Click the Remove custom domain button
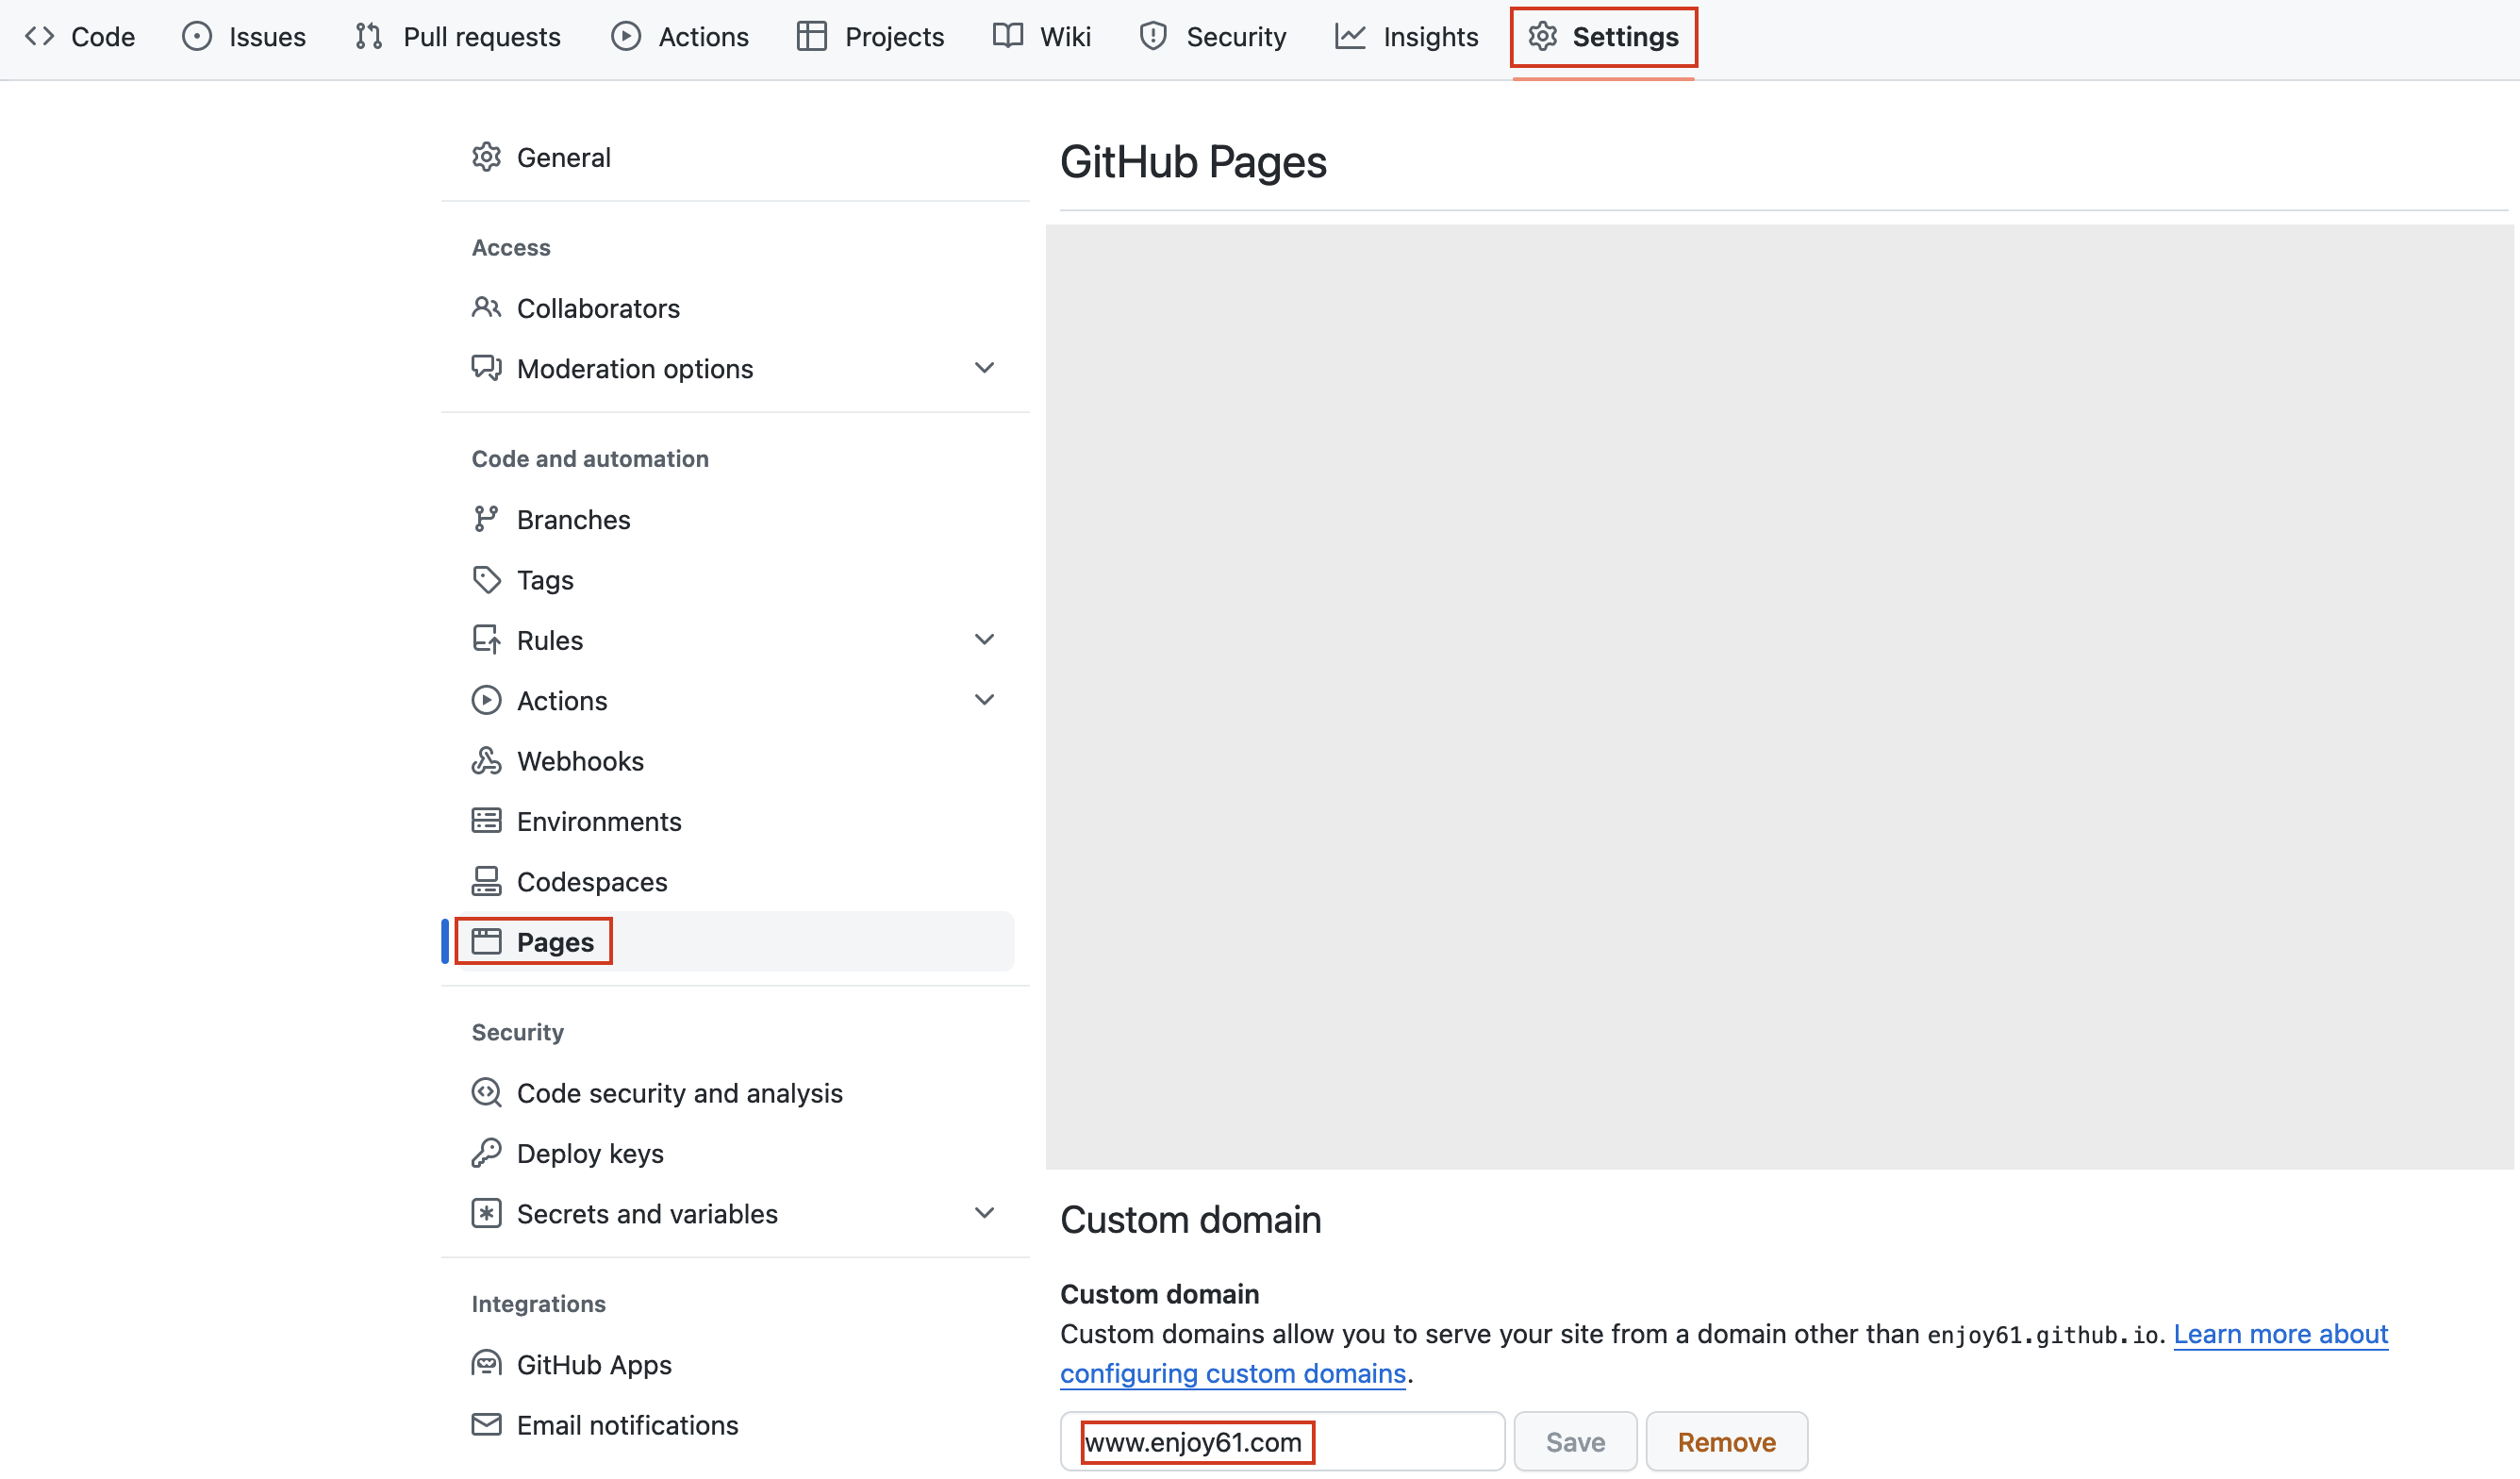The width and height of the screenshot is (2520, 1479). click(1727, 1441)
